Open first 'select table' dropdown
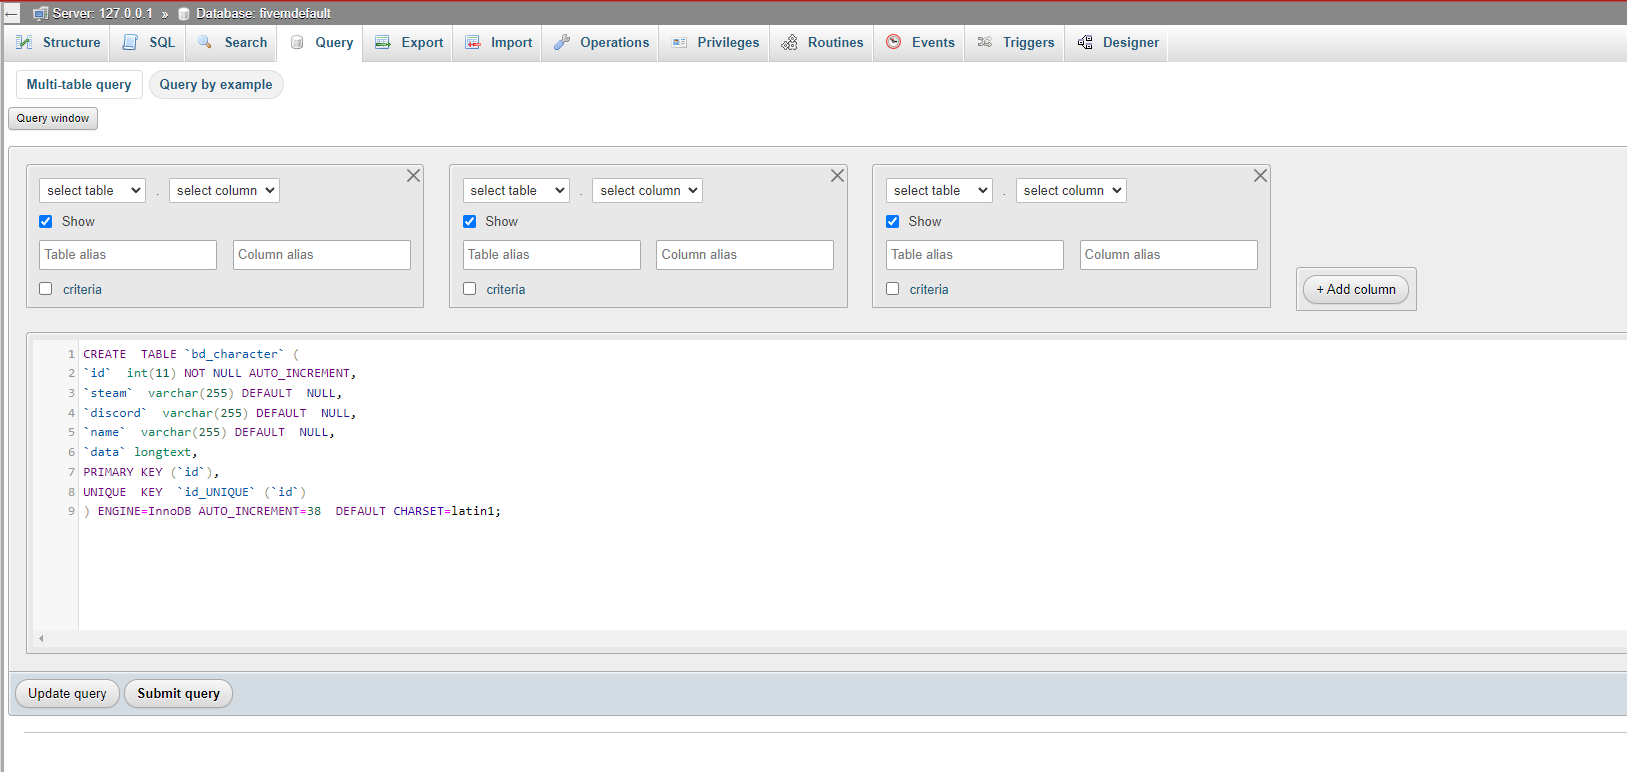The width and height of the screenshot is (1627, 772). pyautogui.click(x=93, y=190)
